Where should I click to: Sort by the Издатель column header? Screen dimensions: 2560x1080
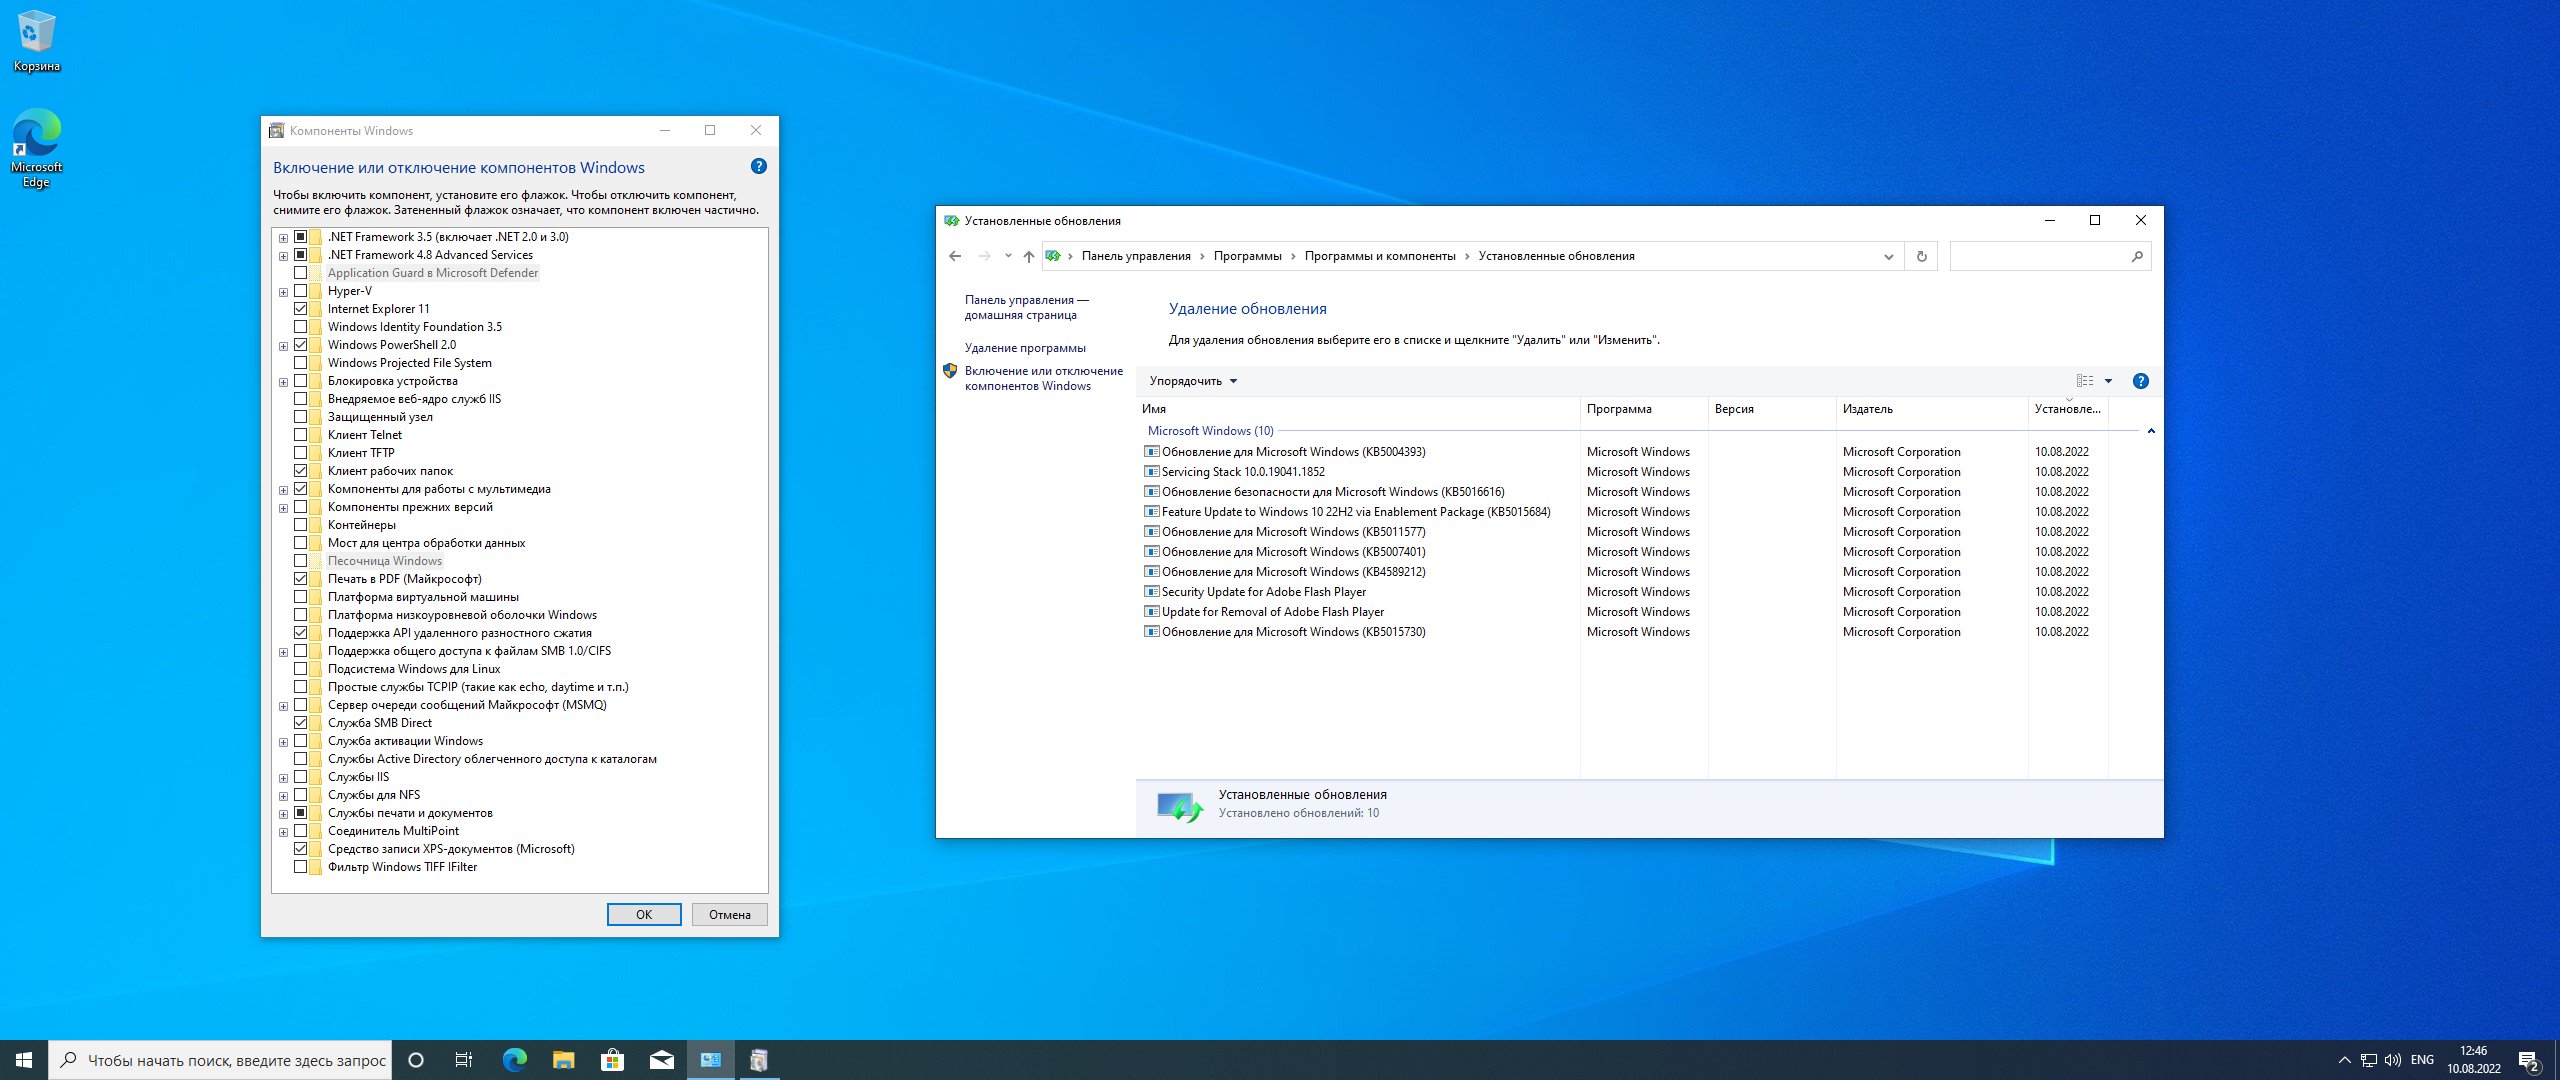1931,409
